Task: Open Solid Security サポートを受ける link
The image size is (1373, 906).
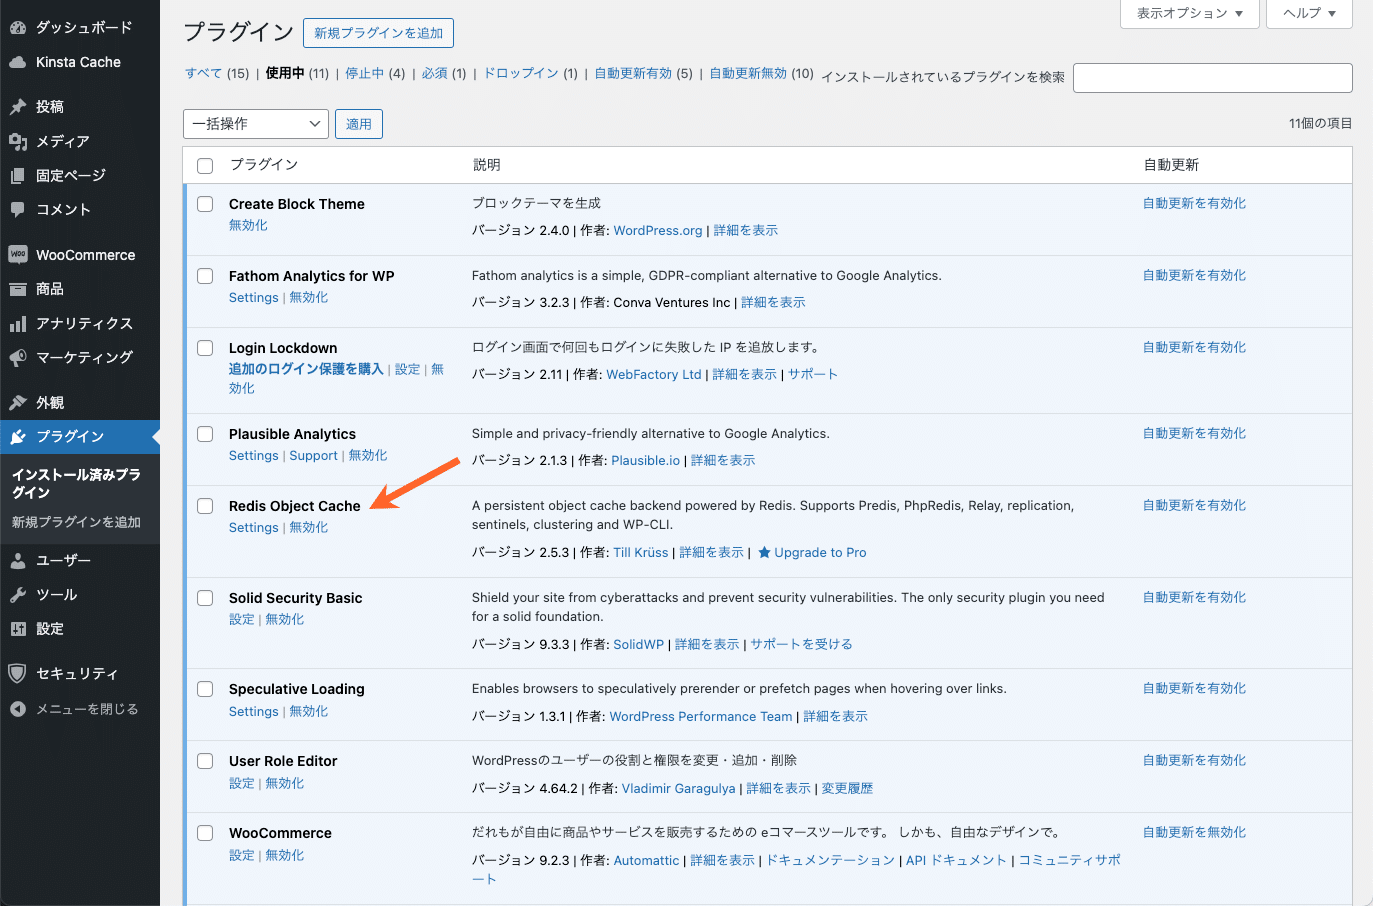Action: click(801, 644)
